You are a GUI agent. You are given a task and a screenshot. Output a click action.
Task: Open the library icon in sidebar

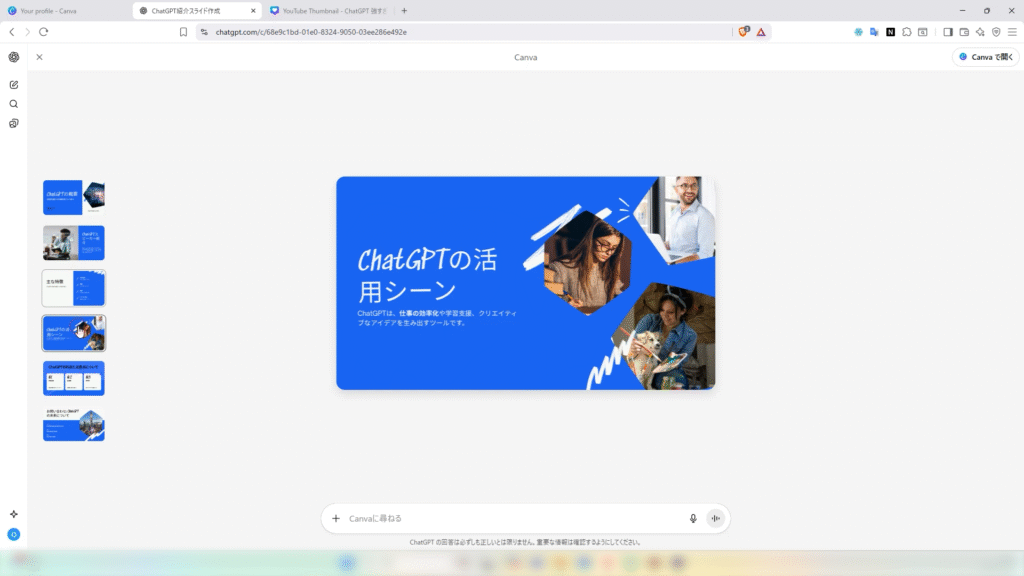[x=14, y=124]
